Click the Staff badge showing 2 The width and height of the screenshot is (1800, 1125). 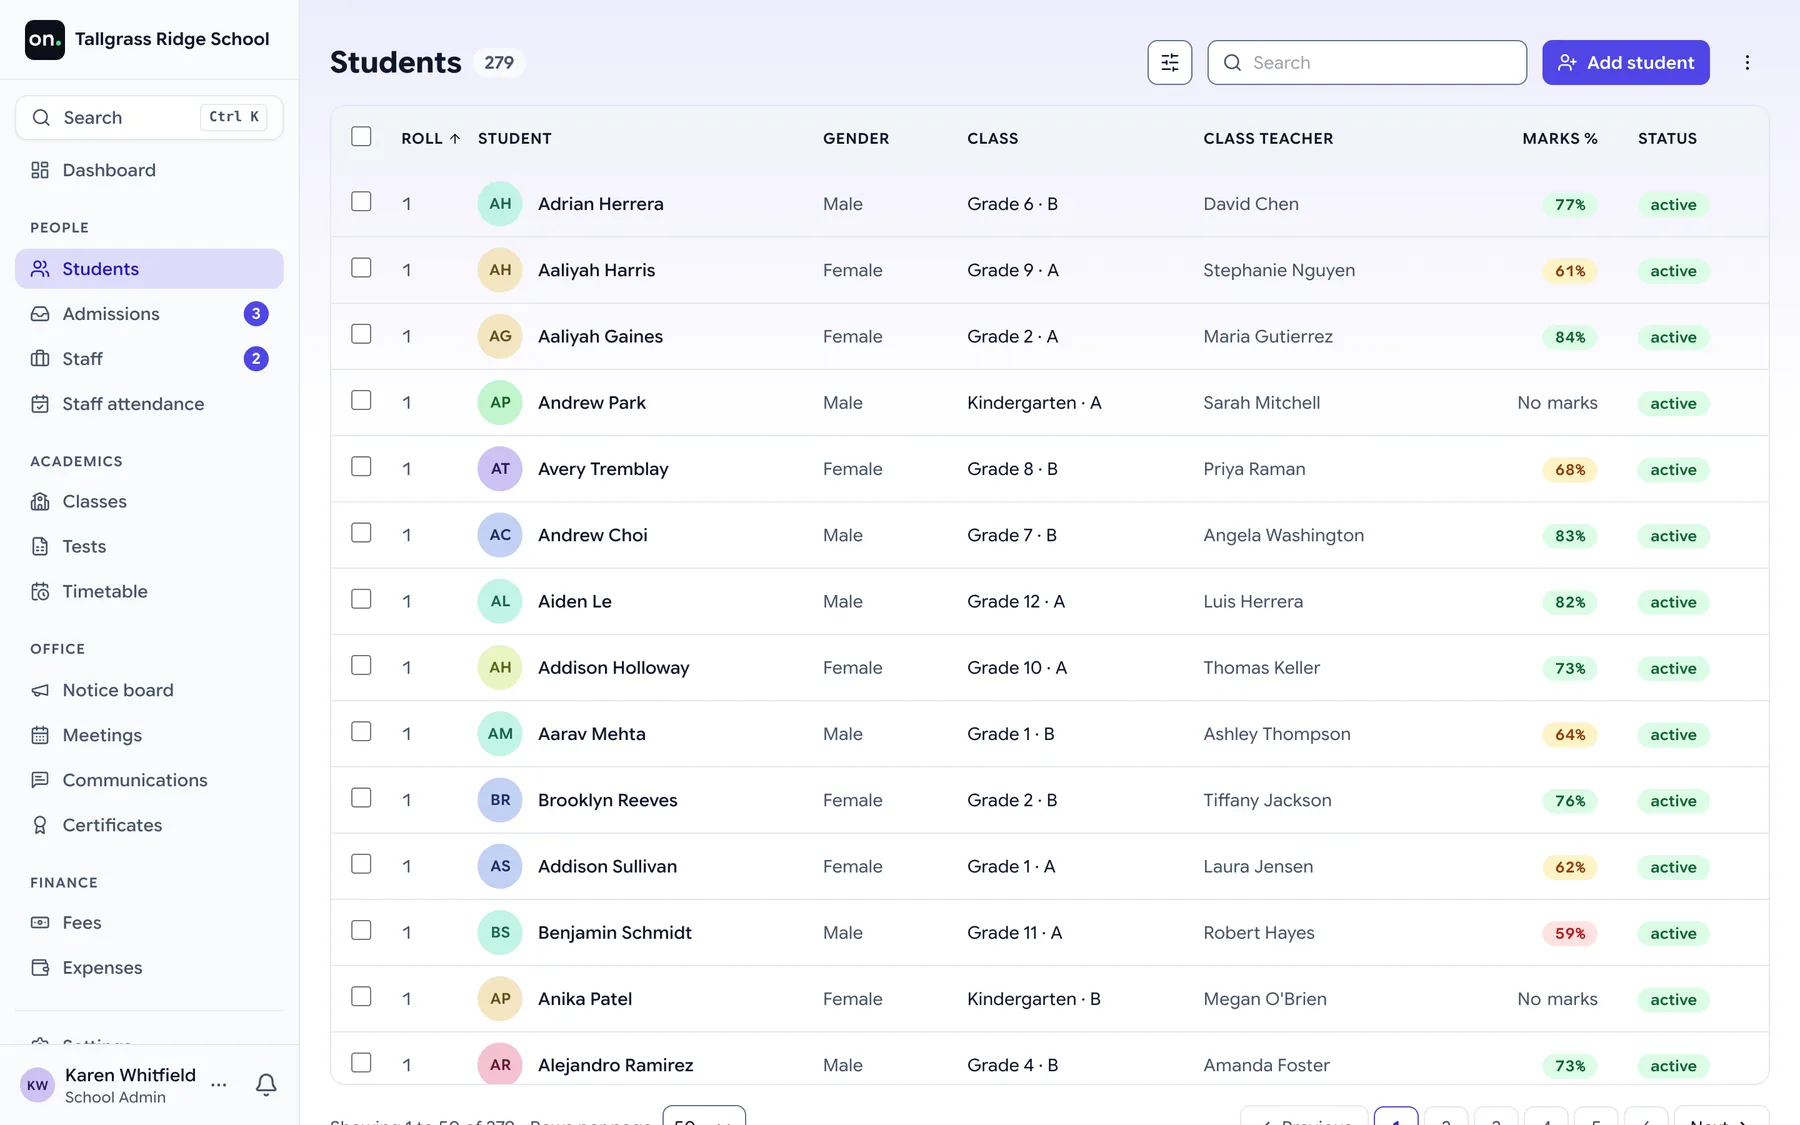256,359
